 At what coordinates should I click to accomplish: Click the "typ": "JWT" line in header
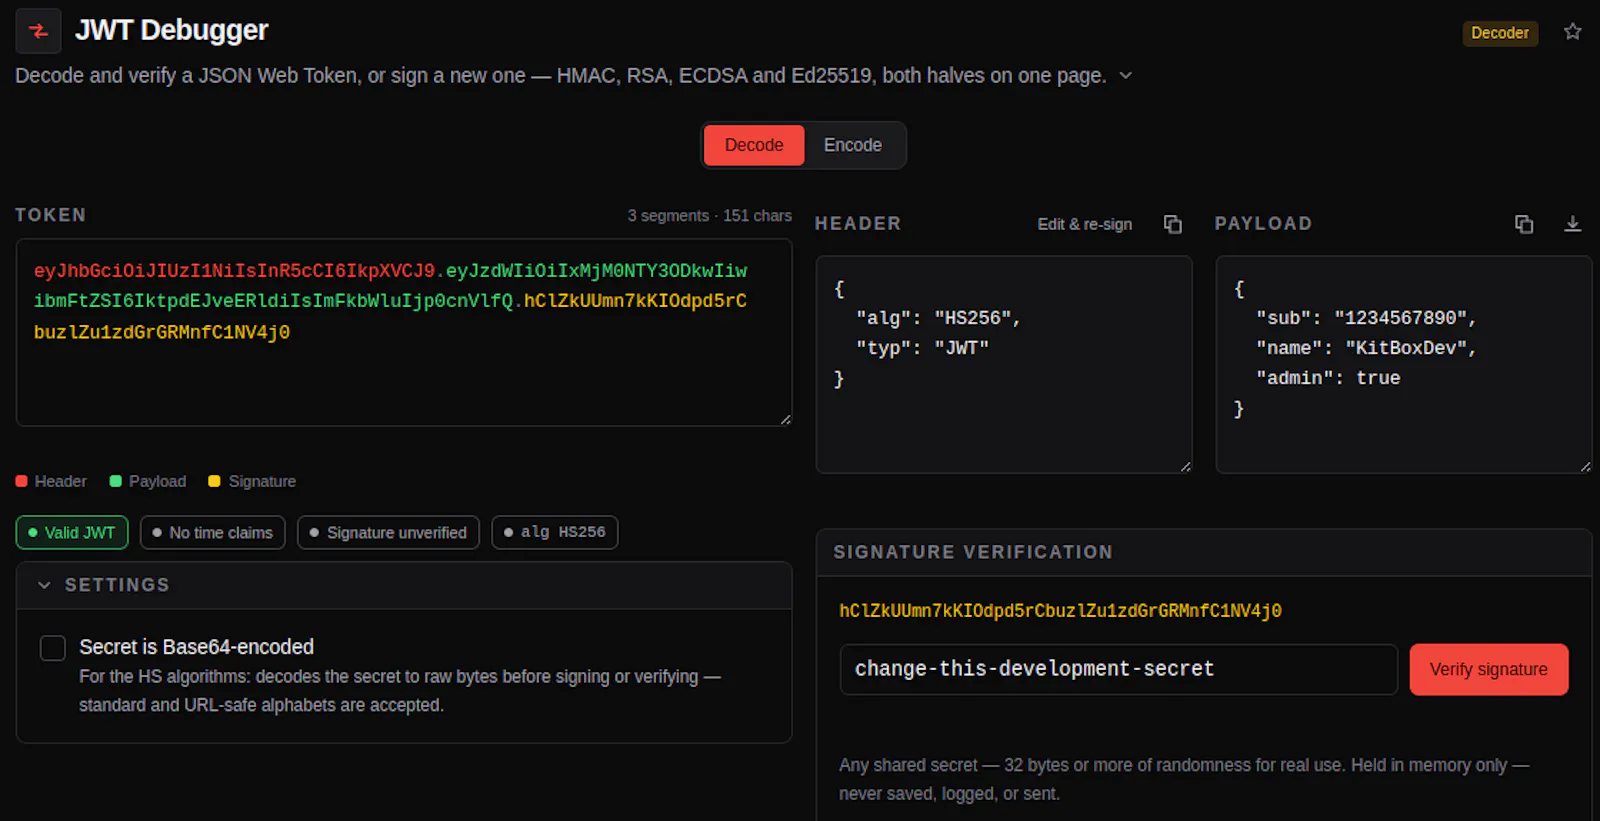point(922,348)
